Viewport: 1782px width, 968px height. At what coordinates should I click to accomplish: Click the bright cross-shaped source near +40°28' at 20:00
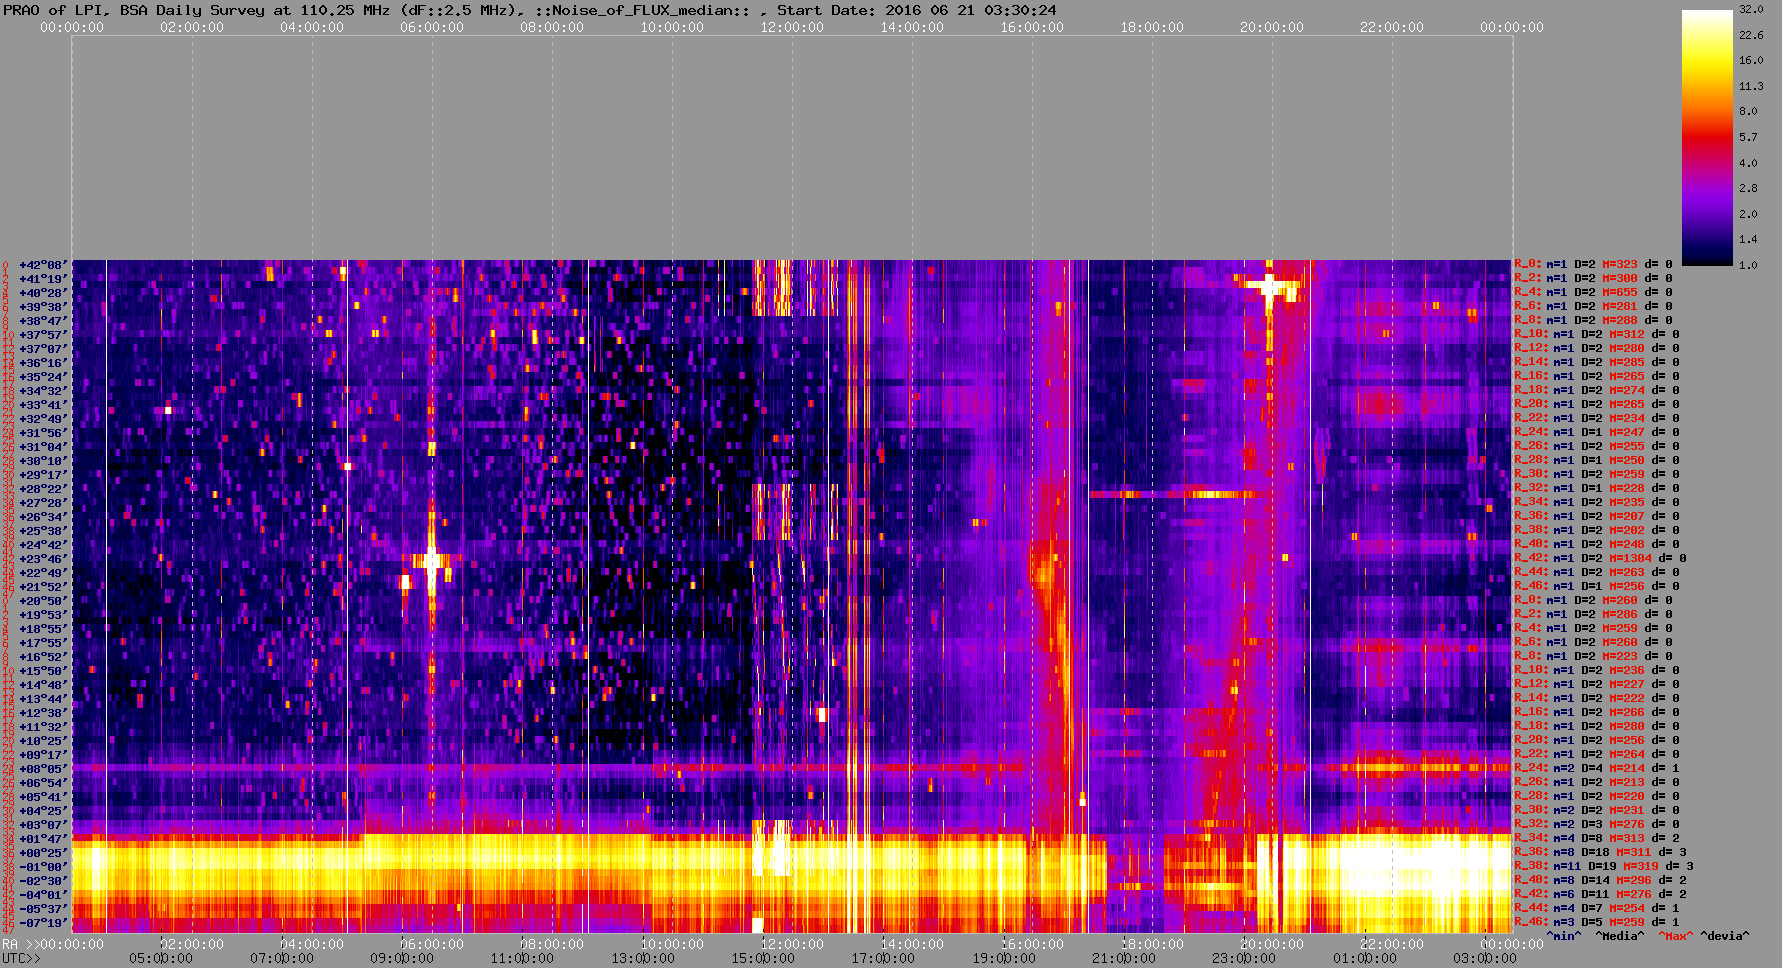click(1270, 287)
